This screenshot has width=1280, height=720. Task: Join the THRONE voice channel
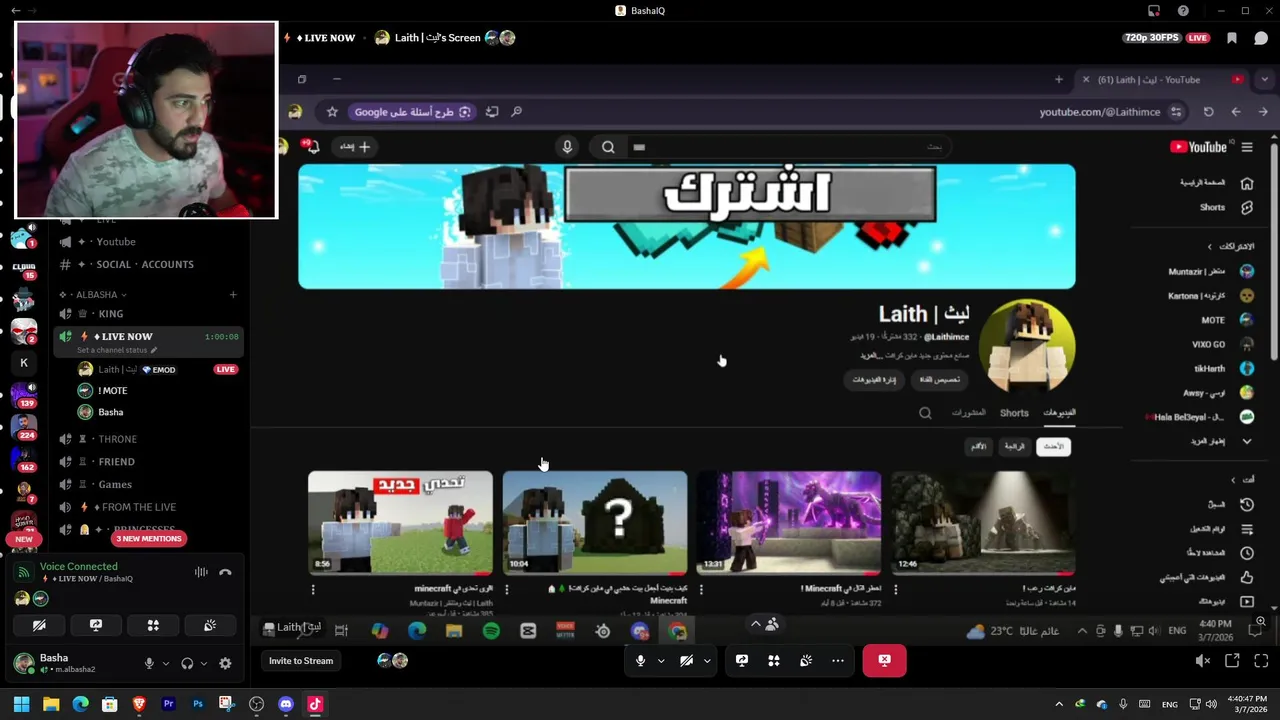(117, 439)
